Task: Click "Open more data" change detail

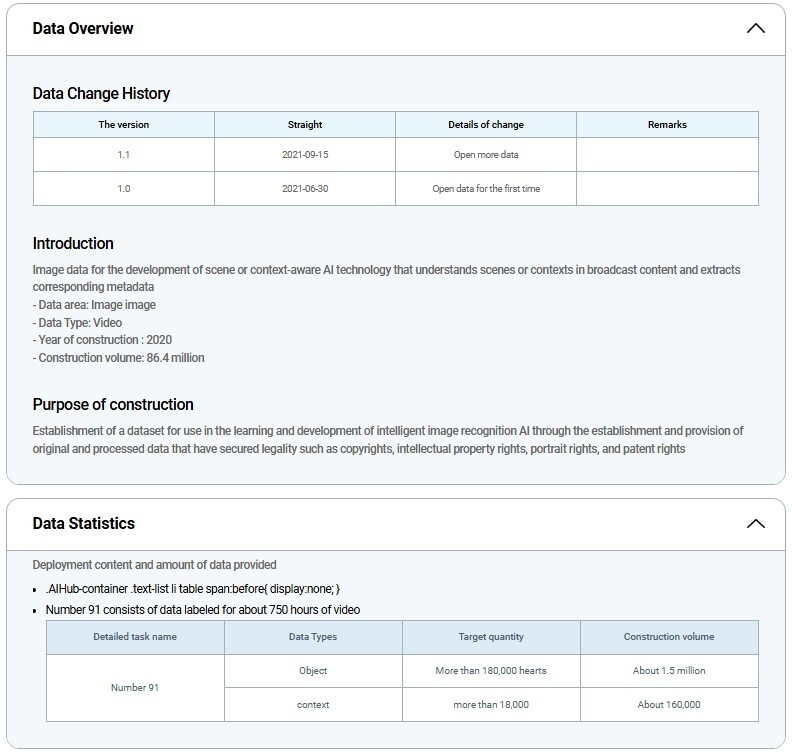Action: point(486,155)
